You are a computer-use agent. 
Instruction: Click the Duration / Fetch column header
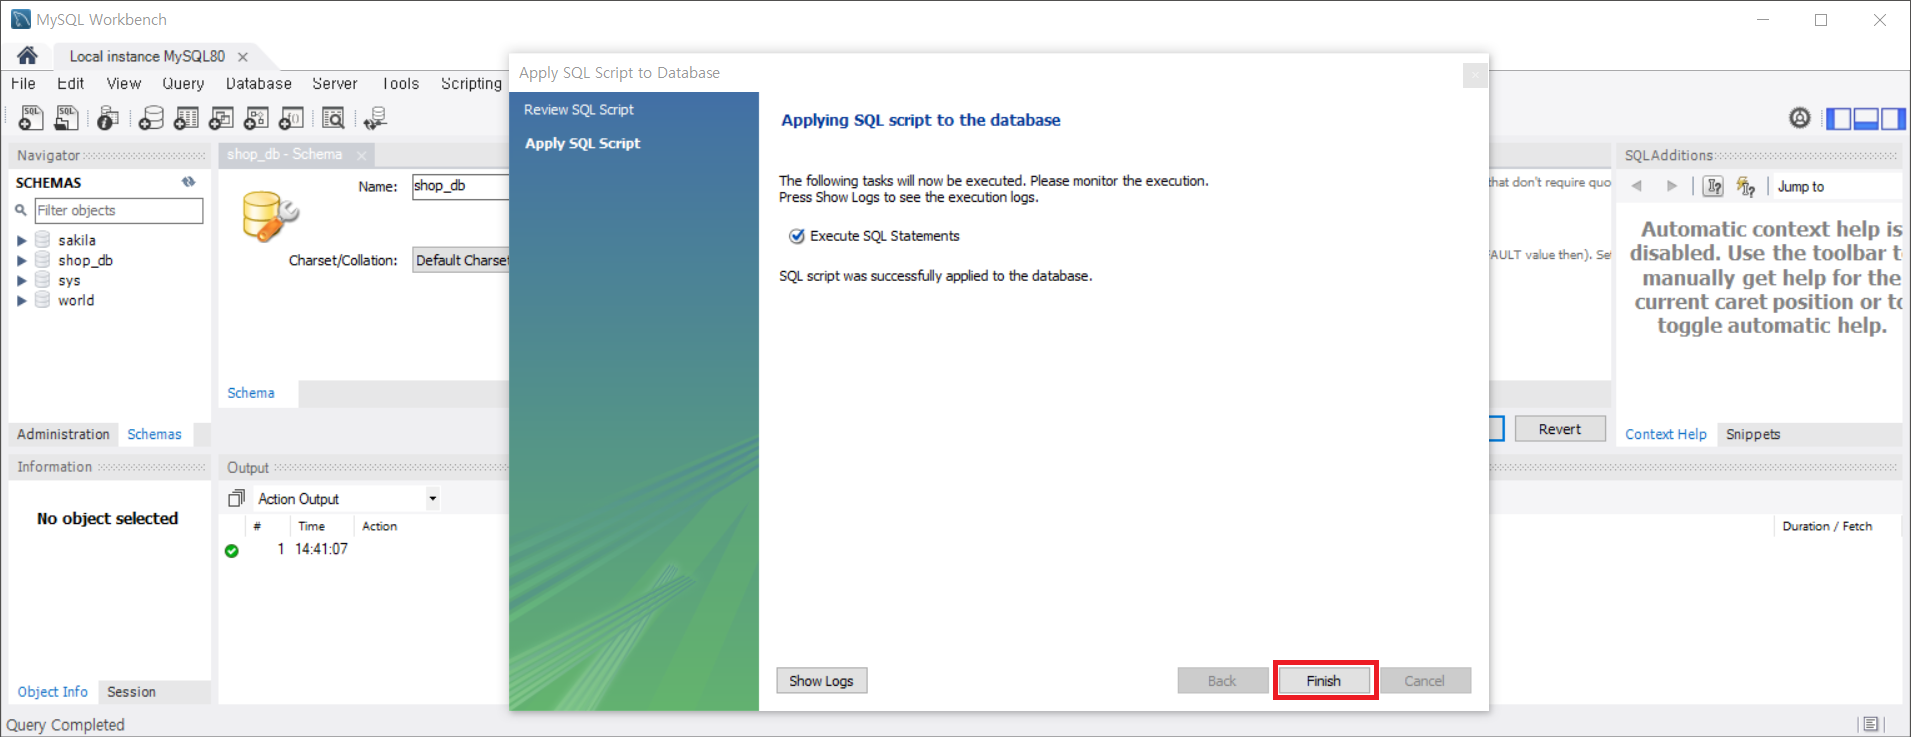(x=1827, y=526)
